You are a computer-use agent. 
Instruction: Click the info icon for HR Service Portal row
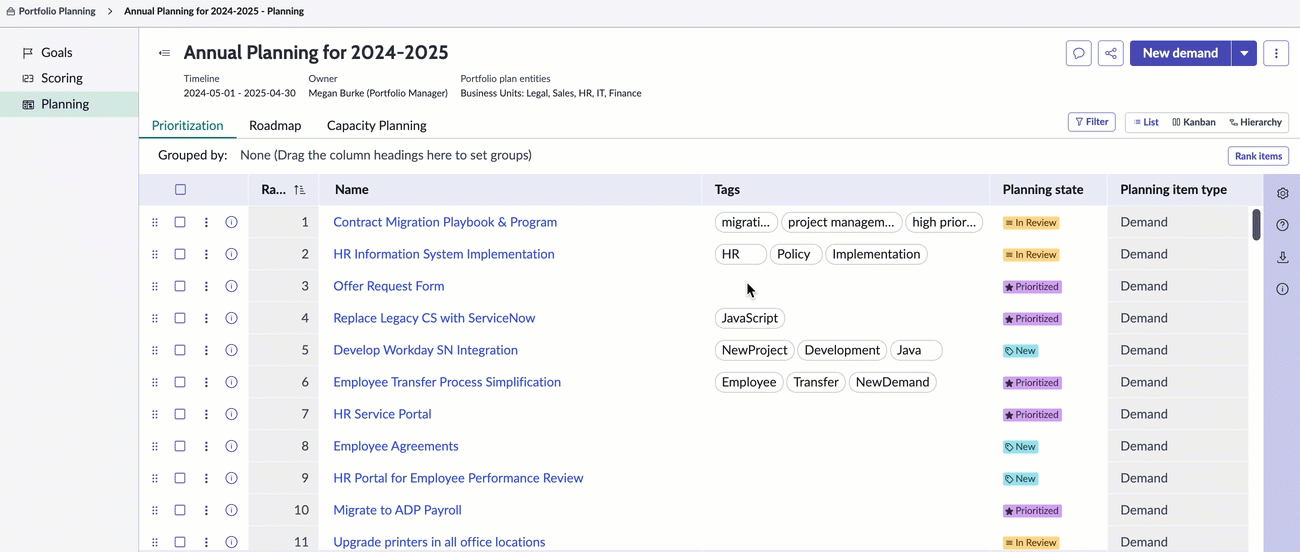tap(231, 414)
